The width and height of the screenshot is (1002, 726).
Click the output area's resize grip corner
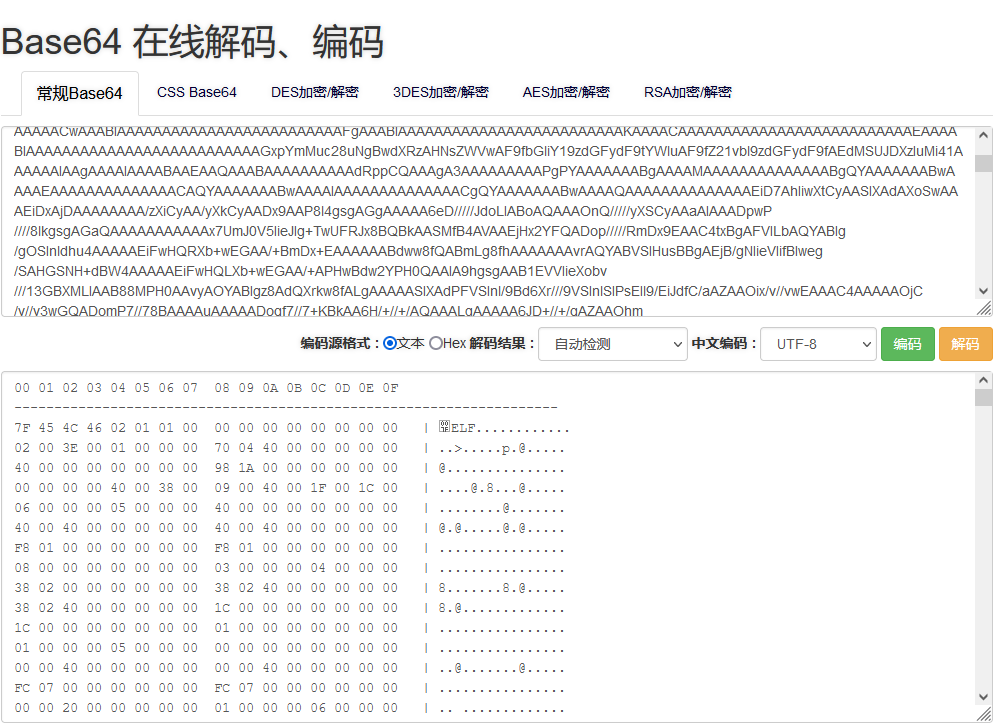coord(984,714)
